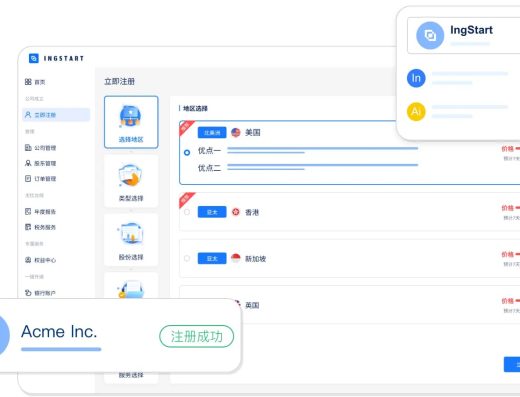Click the red 价格 label on 美国 row
This screenshot has height=397, width=520.
[x=508, y=149]
